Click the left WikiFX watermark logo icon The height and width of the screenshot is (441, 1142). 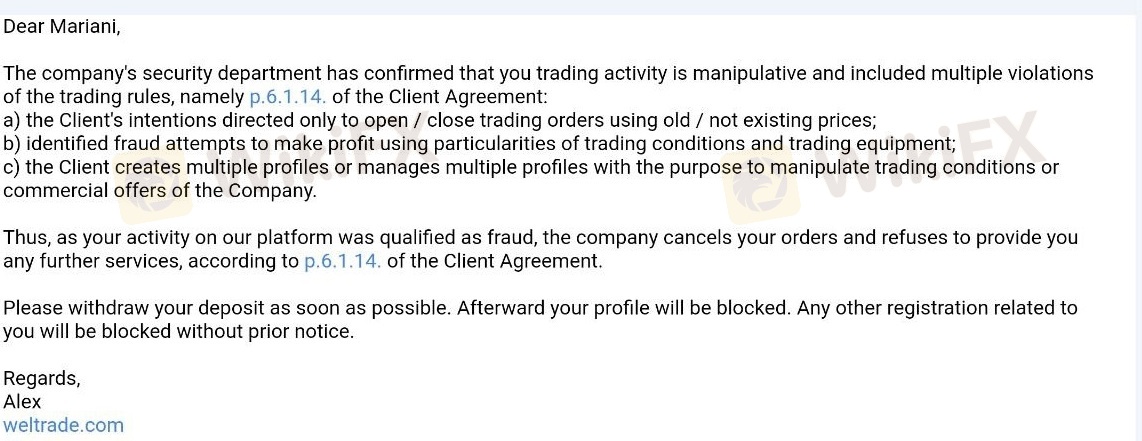tap(157, 178)
